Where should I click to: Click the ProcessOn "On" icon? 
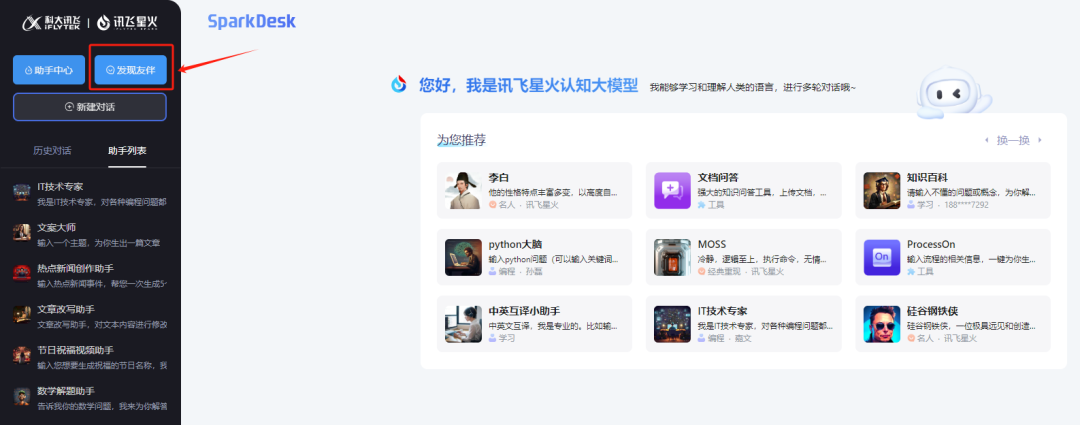(x=882, y=258)
